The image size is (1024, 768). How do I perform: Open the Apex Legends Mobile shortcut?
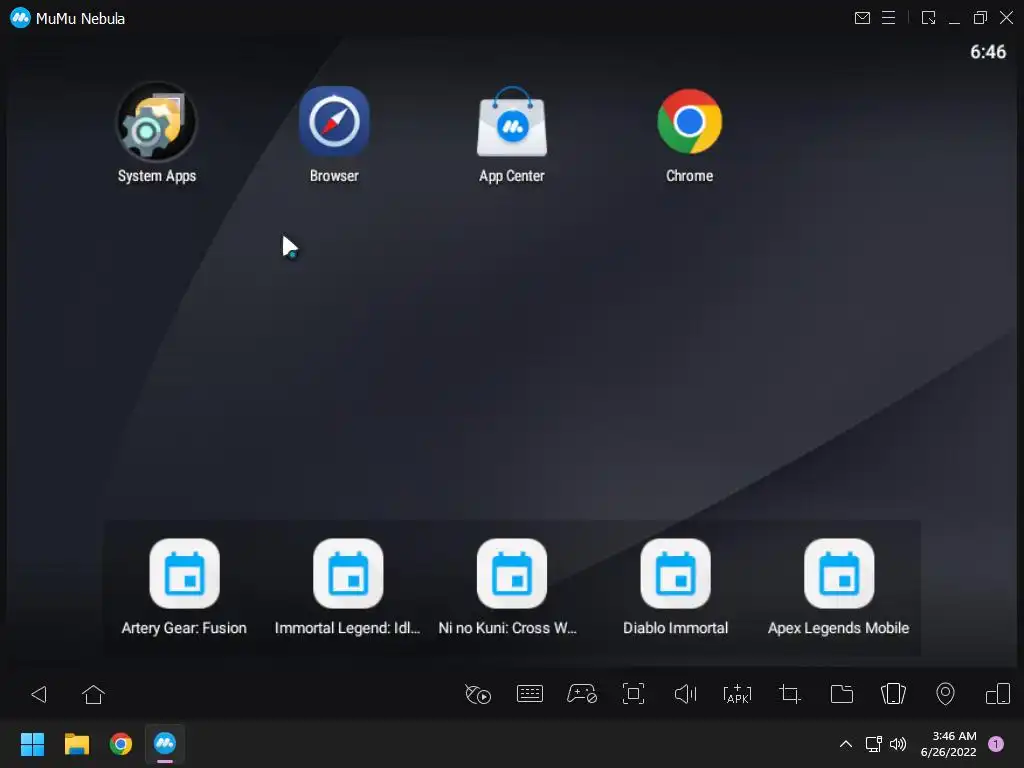click(839, 573)
